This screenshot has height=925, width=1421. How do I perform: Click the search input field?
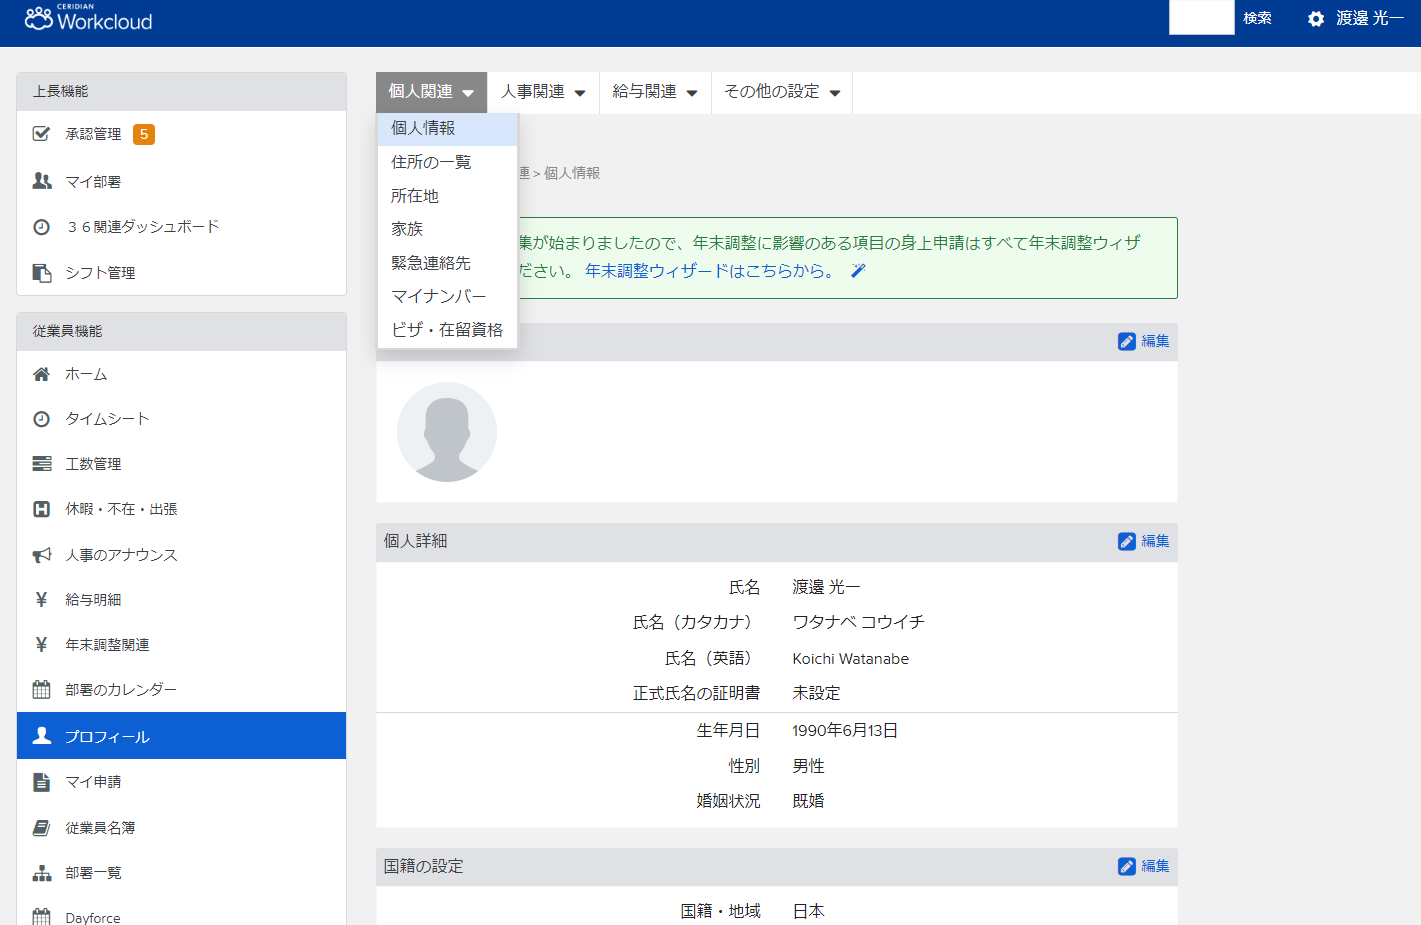1201,18
